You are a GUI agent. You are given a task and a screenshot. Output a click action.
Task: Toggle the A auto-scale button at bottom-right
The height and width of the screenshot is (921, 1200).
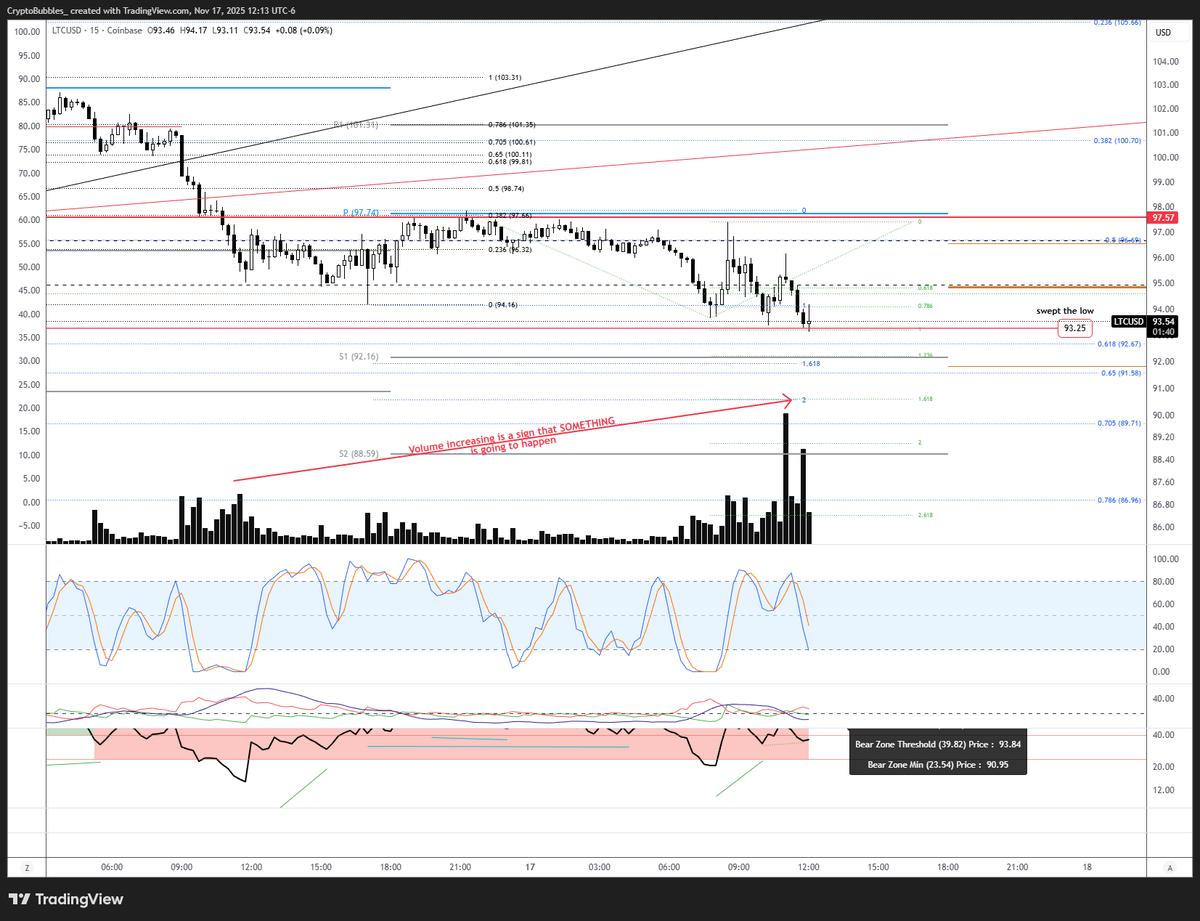1169,867
